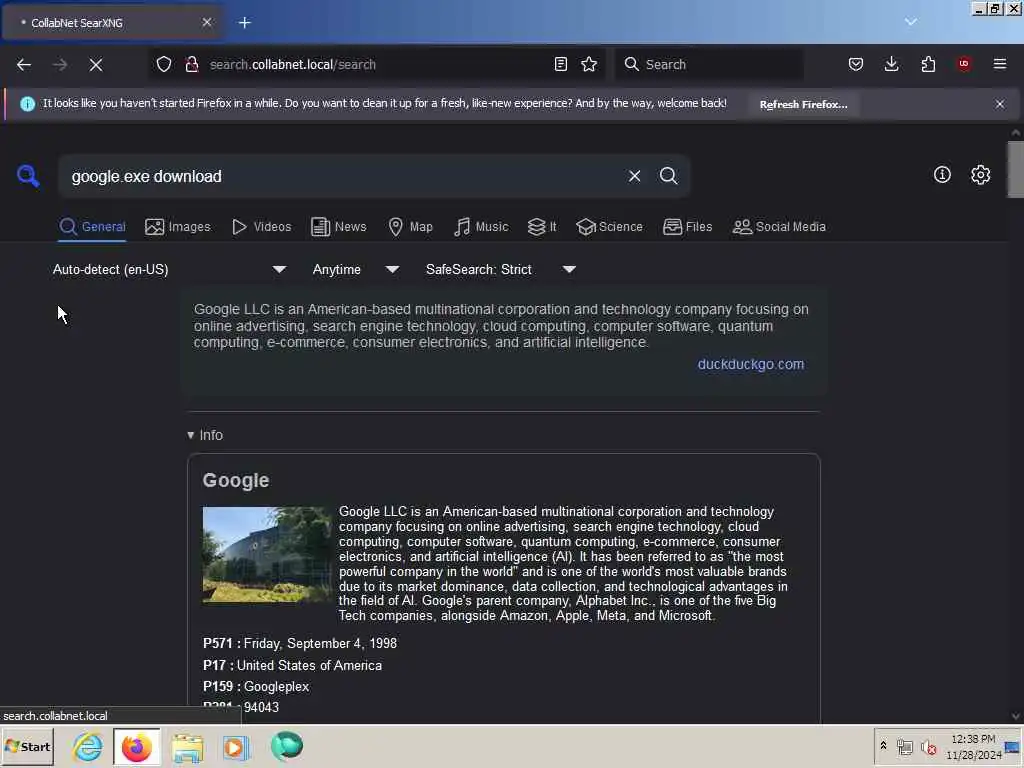Image resolution: width=1024 pixels, height=768 pixels.
Task: Click the Refresh Firefox button
Action: tap(803, 104)
